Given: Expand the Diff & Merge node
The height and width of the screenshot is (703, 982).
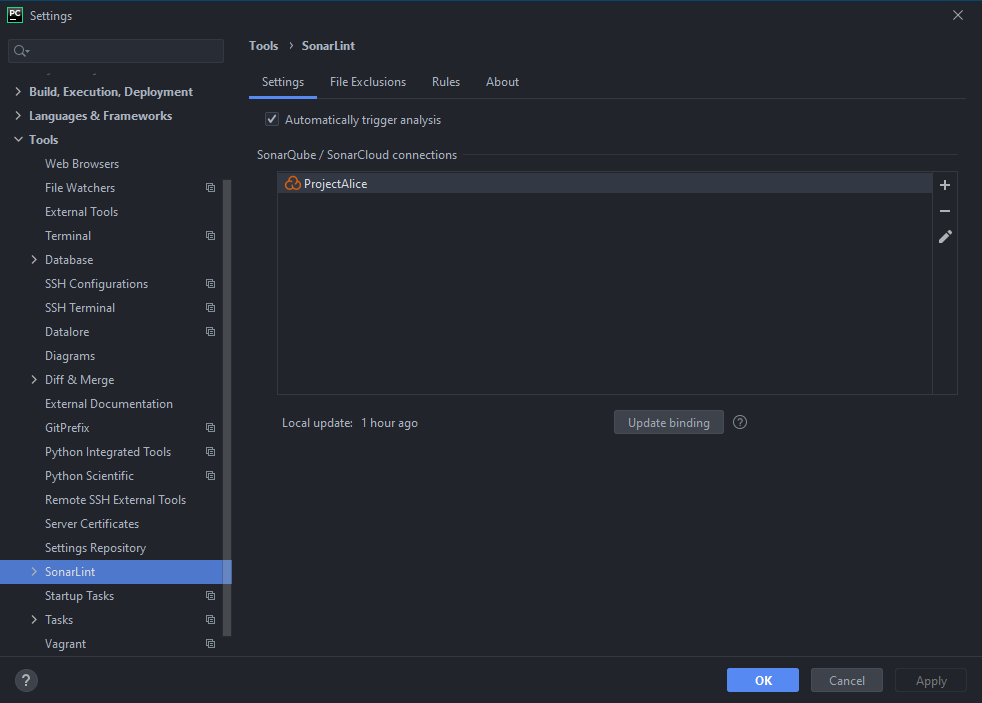Looking at the screenshot, I should pos(34,379).
